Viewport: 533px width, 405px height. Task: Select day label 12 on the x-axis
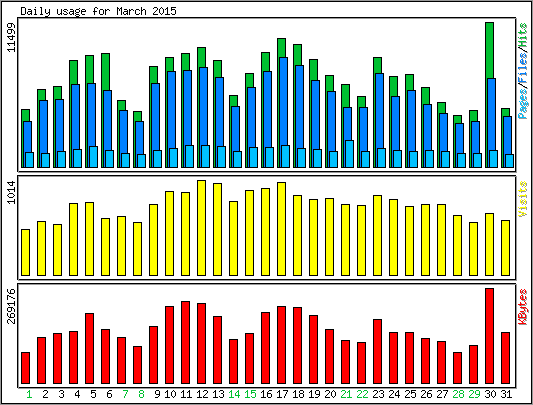pos(202,394)
